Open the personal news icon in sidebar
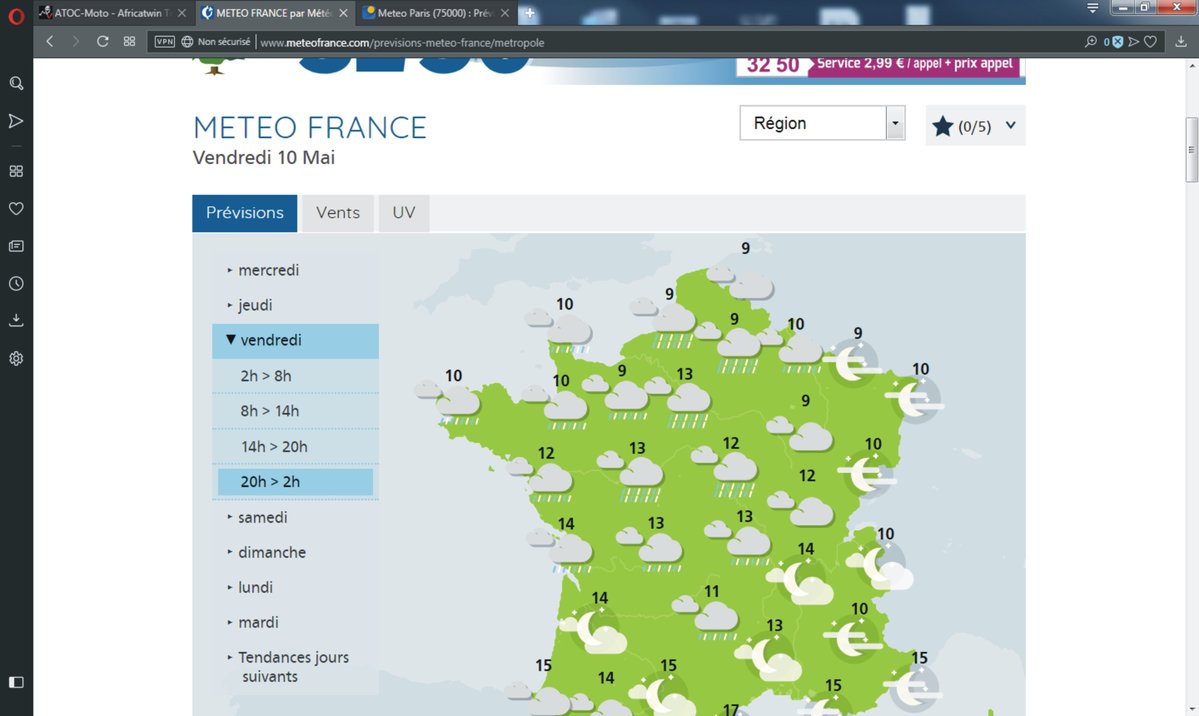This screenshot has height=716, width=1199. tap(16, 245)
